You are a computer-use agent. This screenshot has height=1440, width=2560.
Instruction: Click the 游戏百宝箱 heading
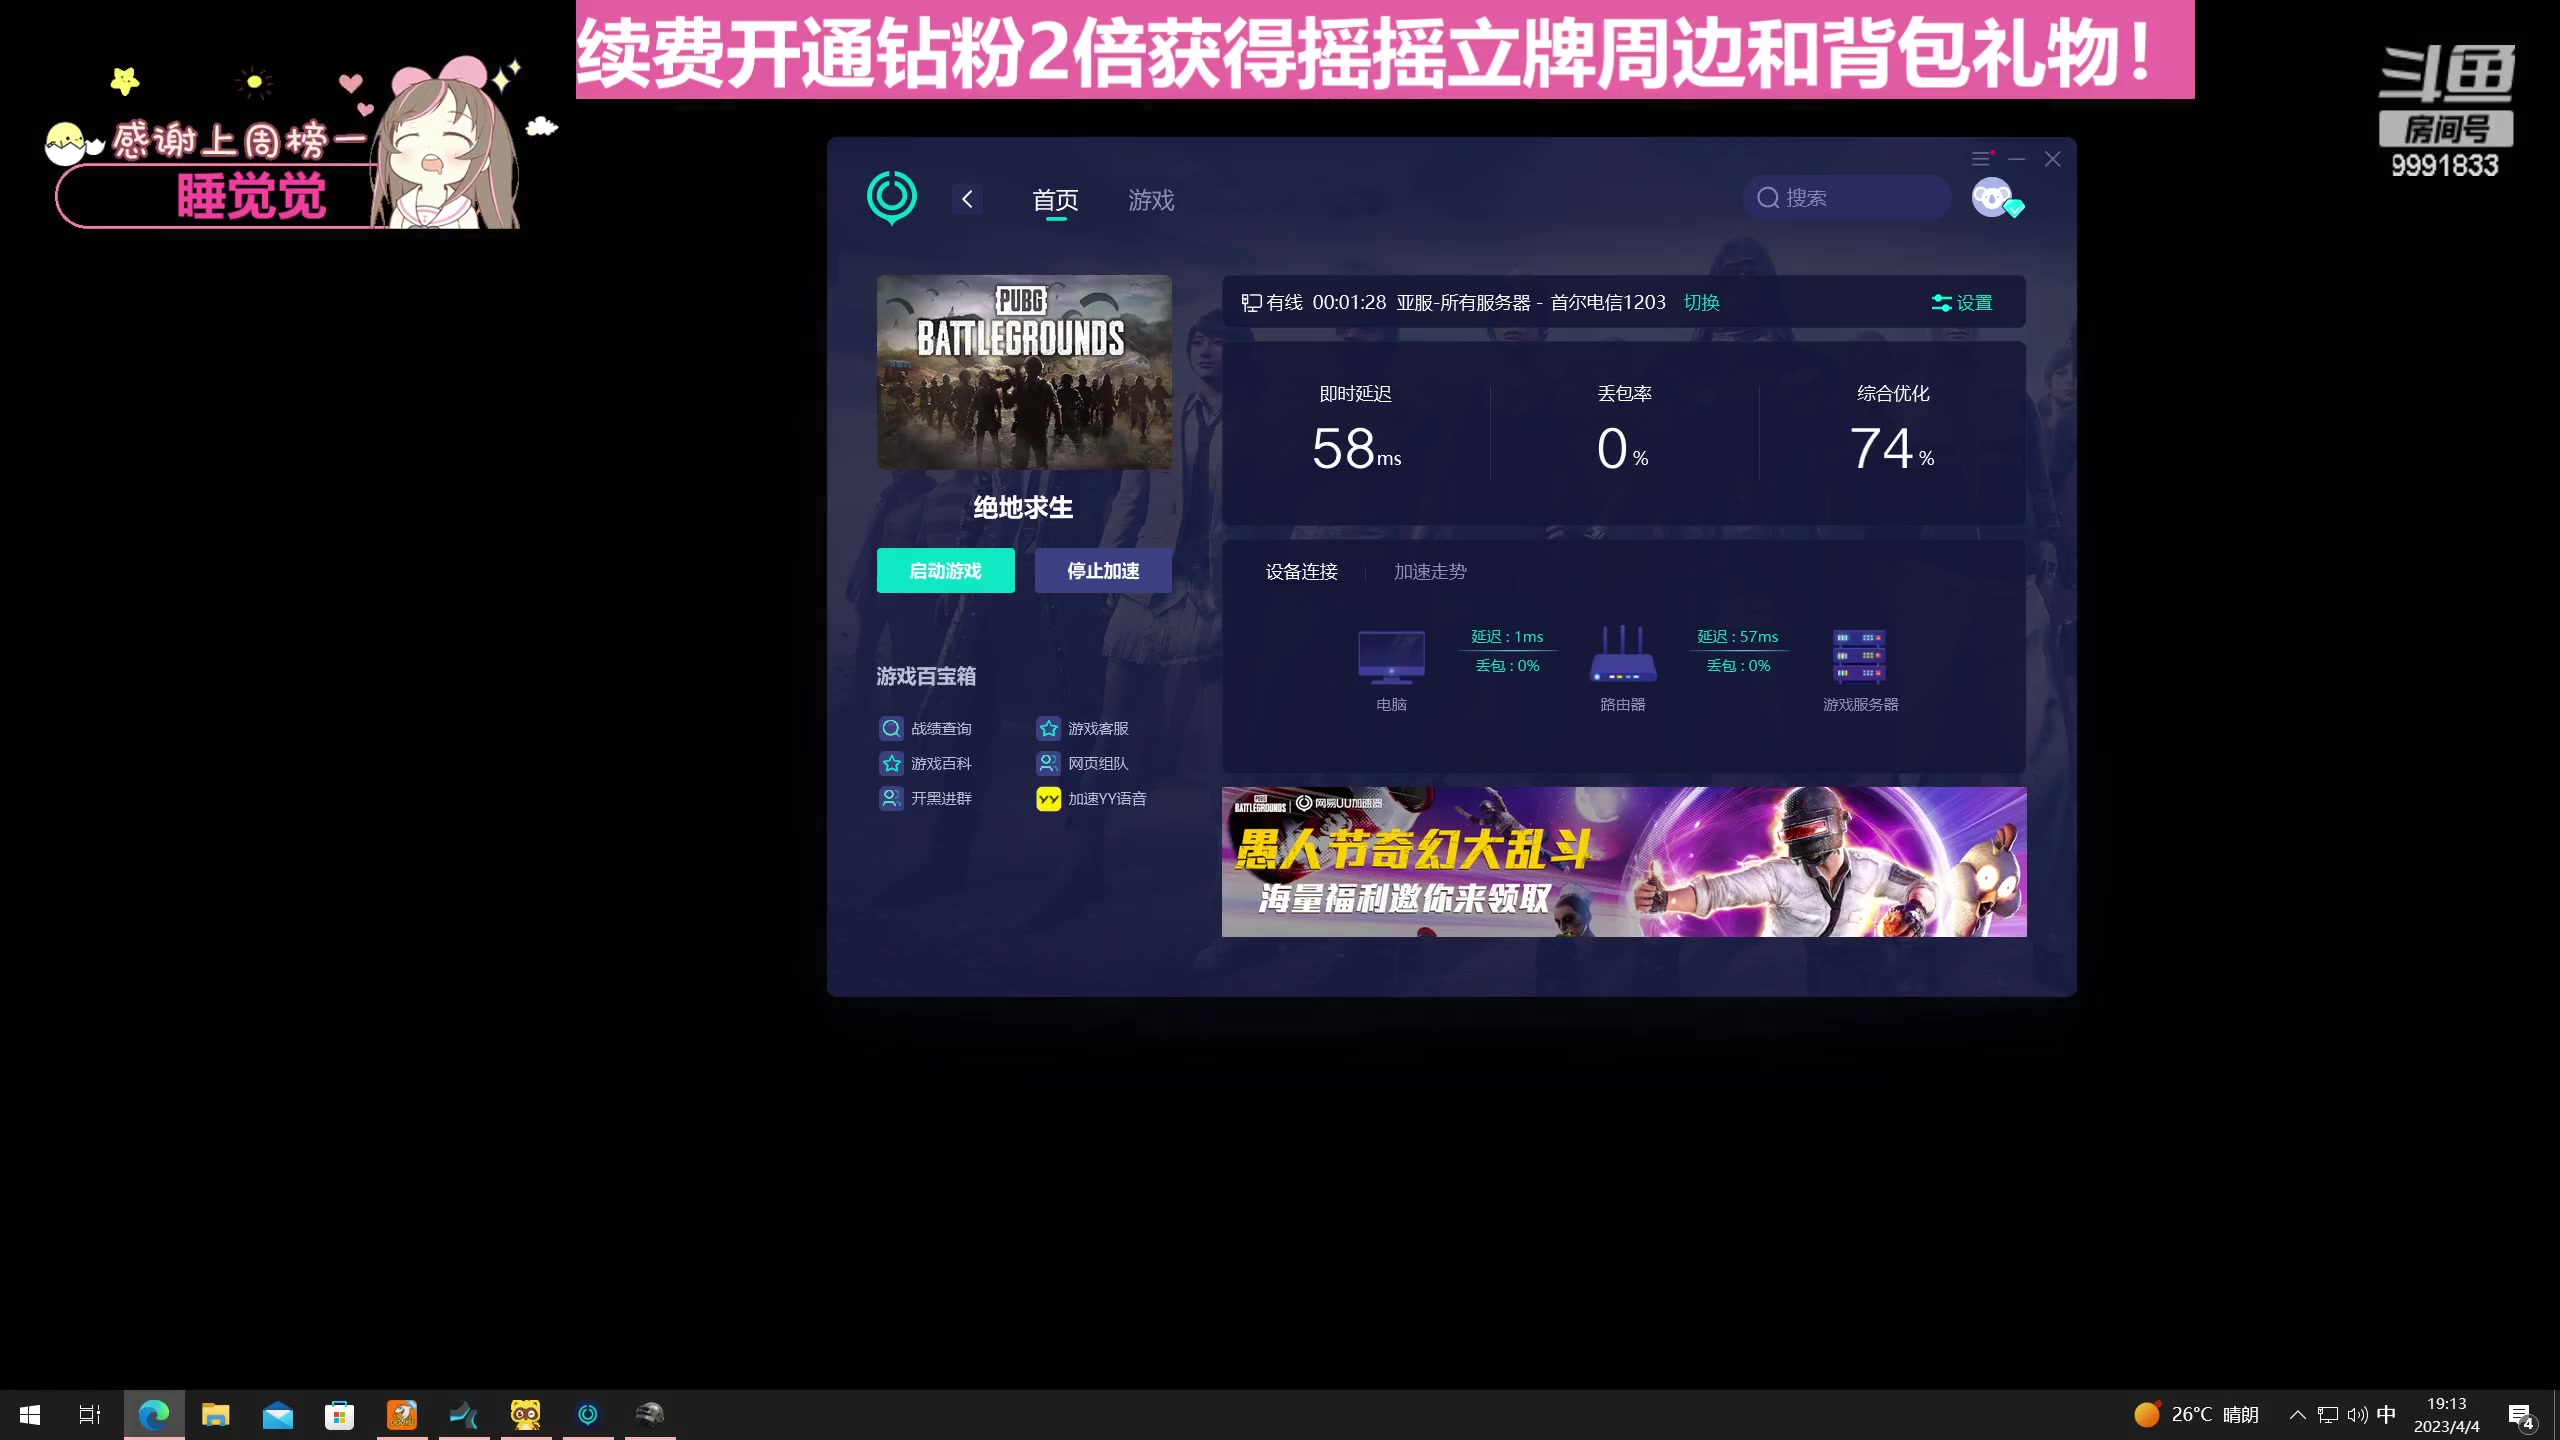pyautogui.click(x=926, y=677)
